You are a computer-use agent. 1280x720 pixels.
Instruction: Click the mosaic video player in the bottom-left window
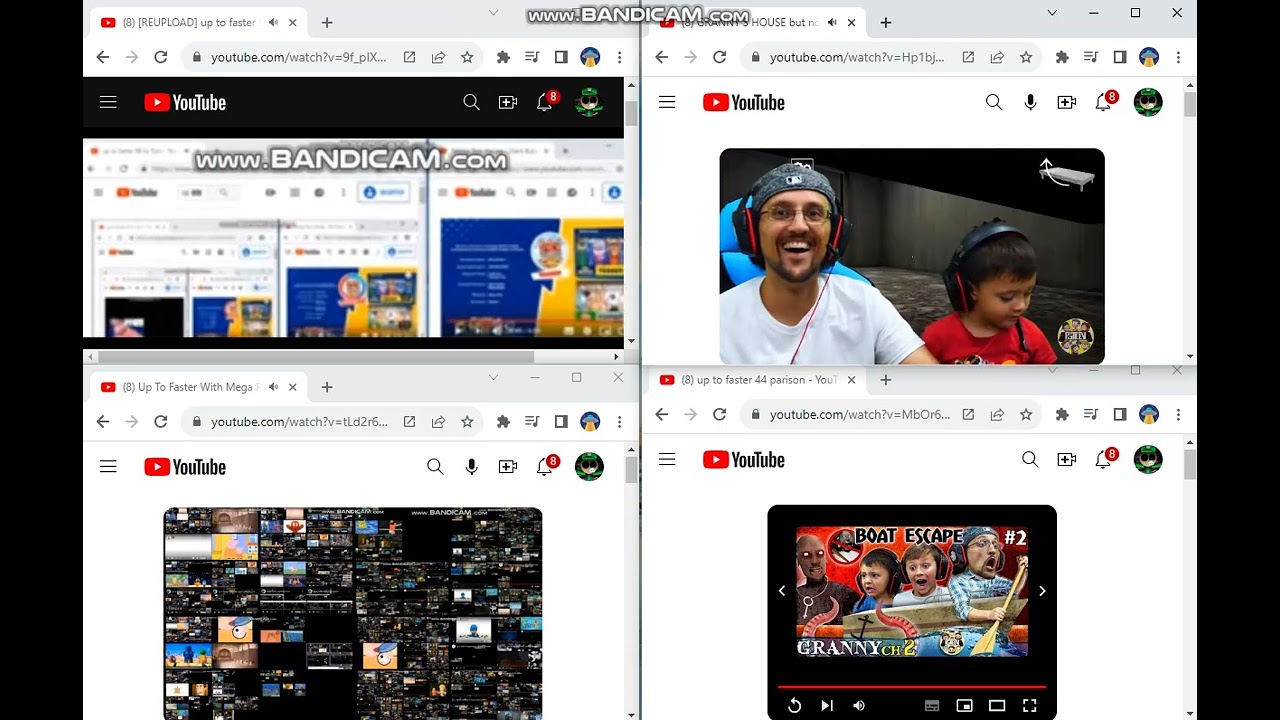point(353,613)
